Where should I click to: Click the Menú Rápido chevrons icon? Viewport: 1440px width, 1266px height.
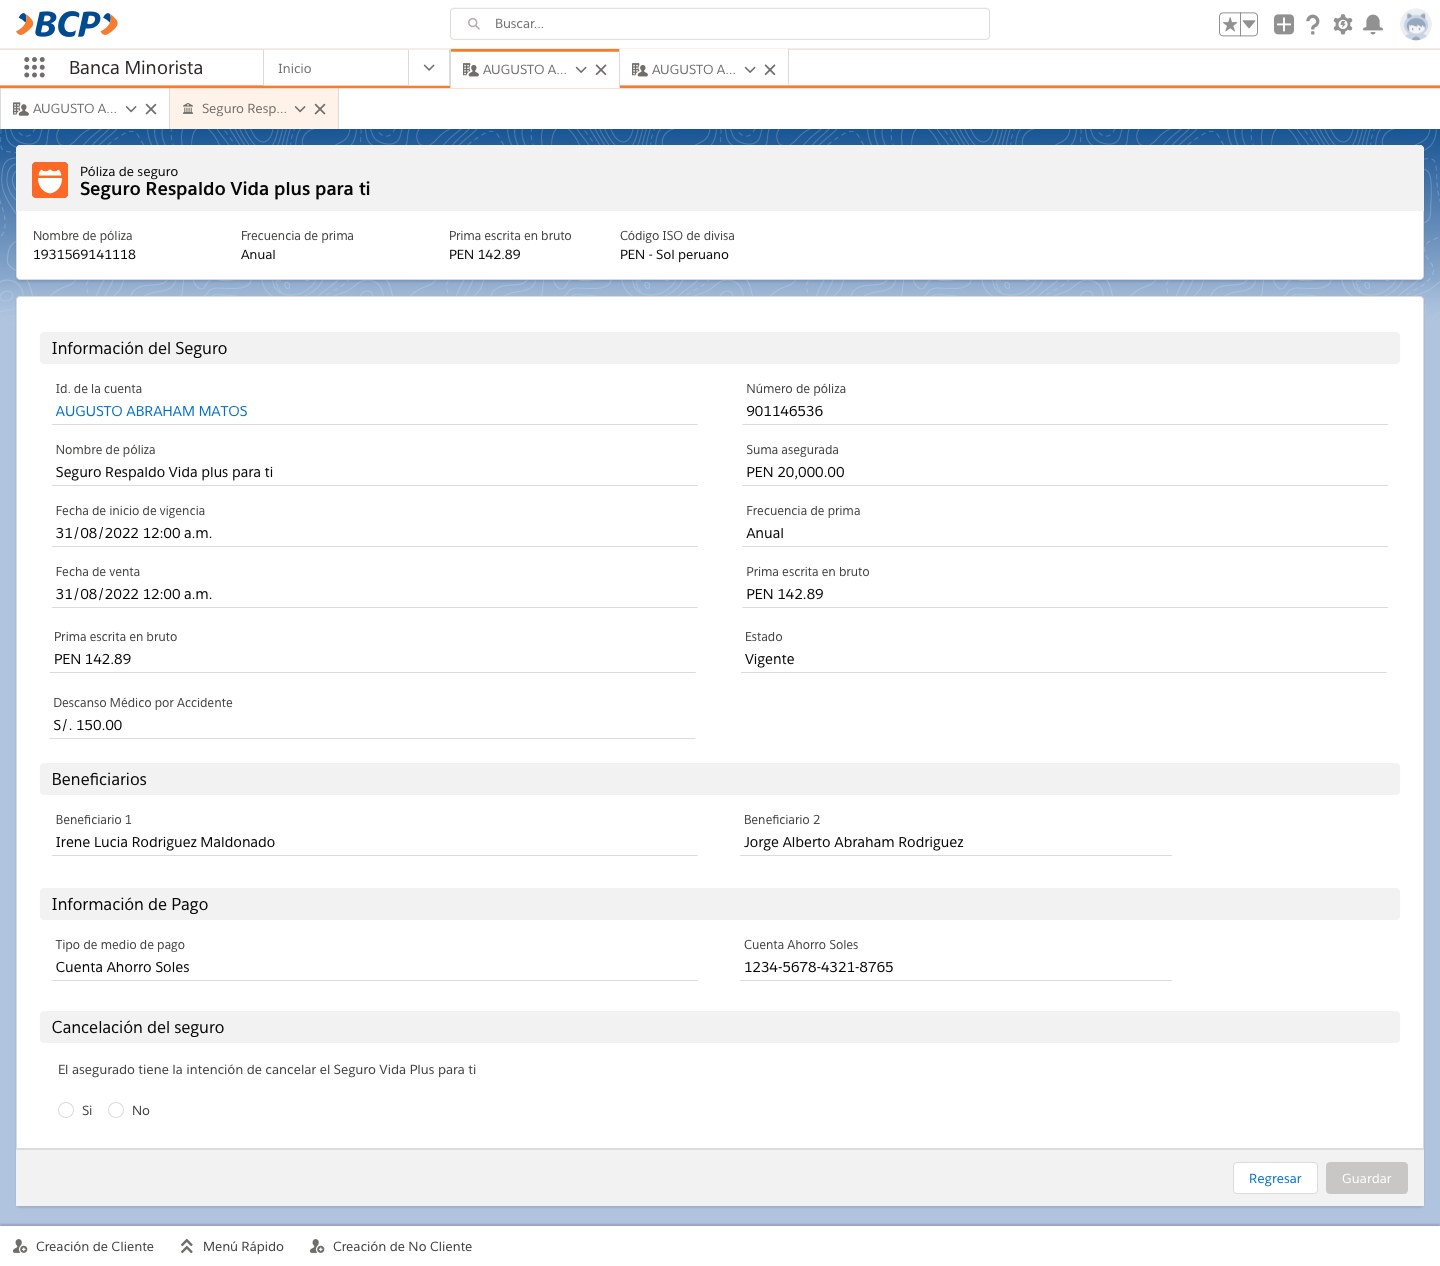click(x=187, y=1246)
